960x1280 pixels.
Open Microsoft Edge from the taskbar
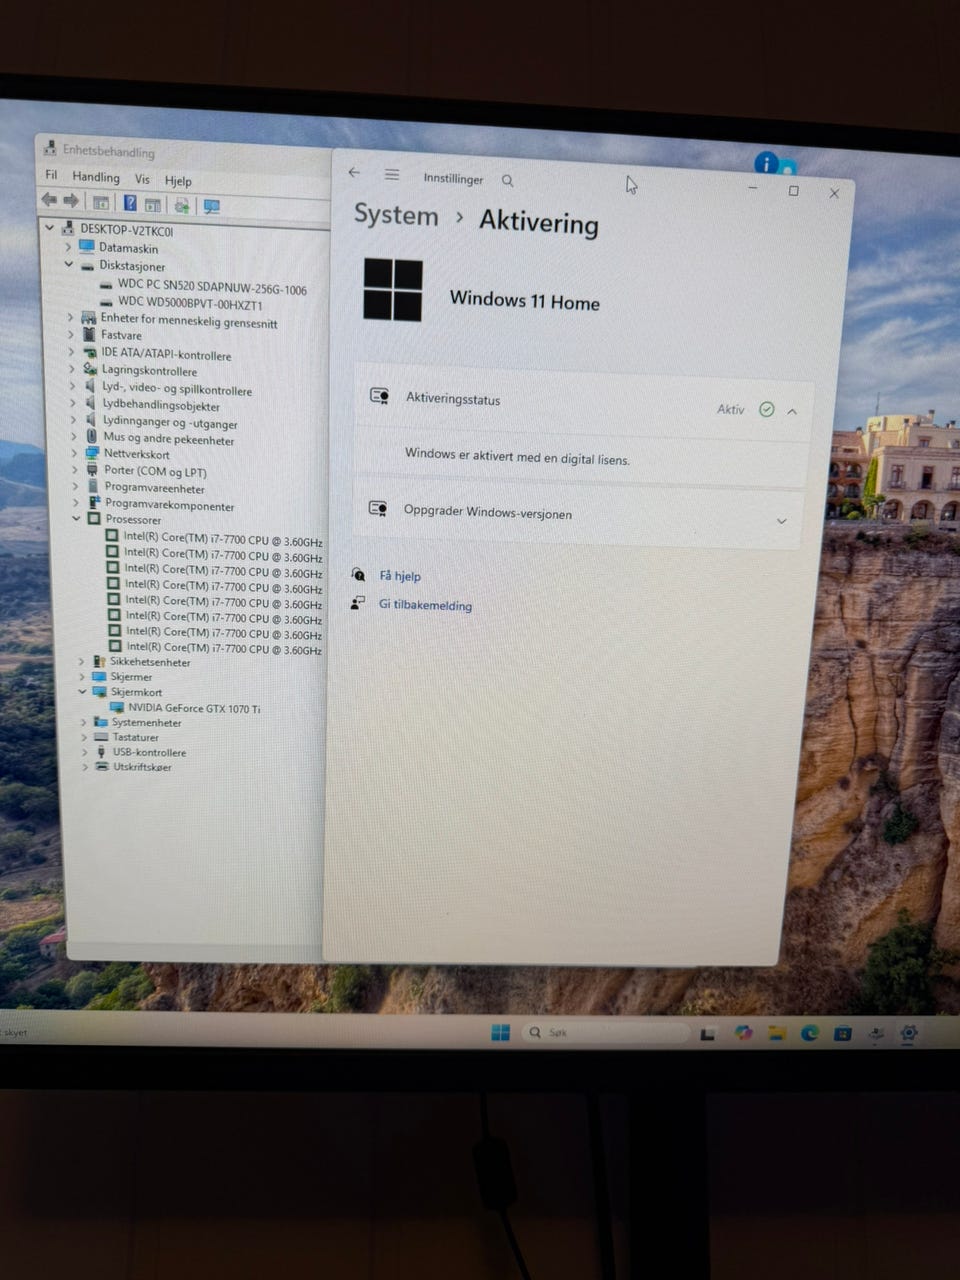[x=809, y=1033]
